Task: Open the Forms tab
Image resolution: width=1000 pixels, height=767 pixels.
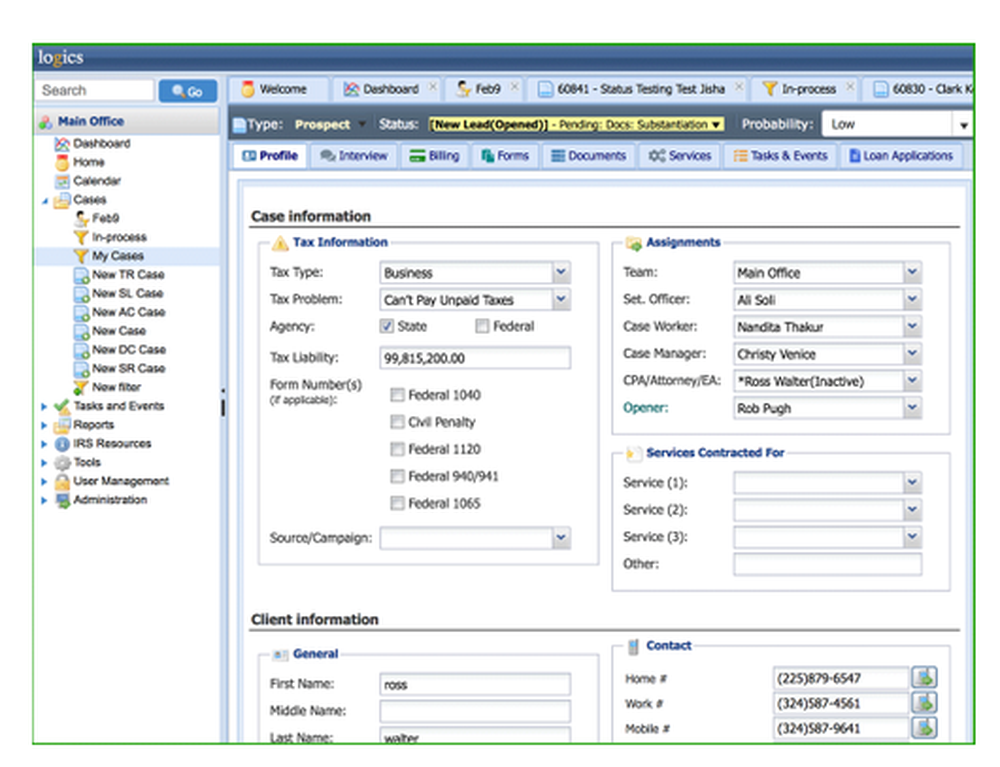Action: click(x=504, y=156)
